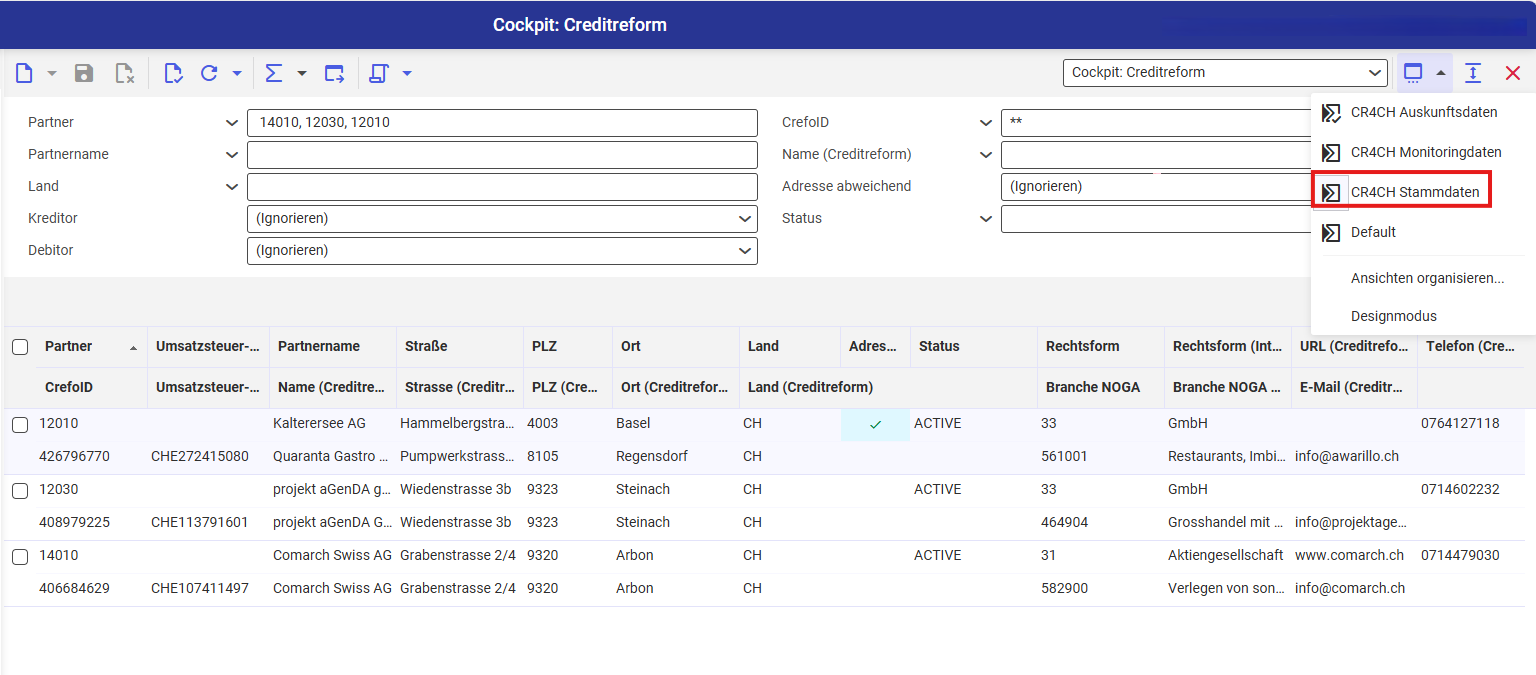This screenshot has height=675, width=1536.
Task: Toggle the select-all checkbox in table header
Action: (20, 347)
